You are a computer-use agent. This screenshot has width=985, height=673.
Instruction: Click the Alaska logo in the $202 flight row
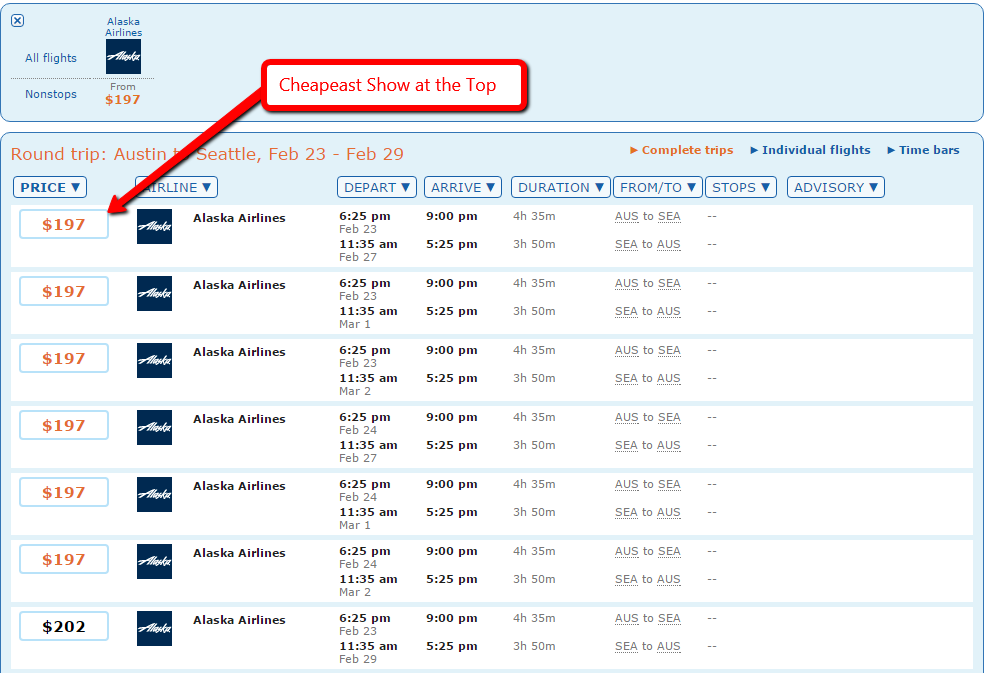coord(154,628)
